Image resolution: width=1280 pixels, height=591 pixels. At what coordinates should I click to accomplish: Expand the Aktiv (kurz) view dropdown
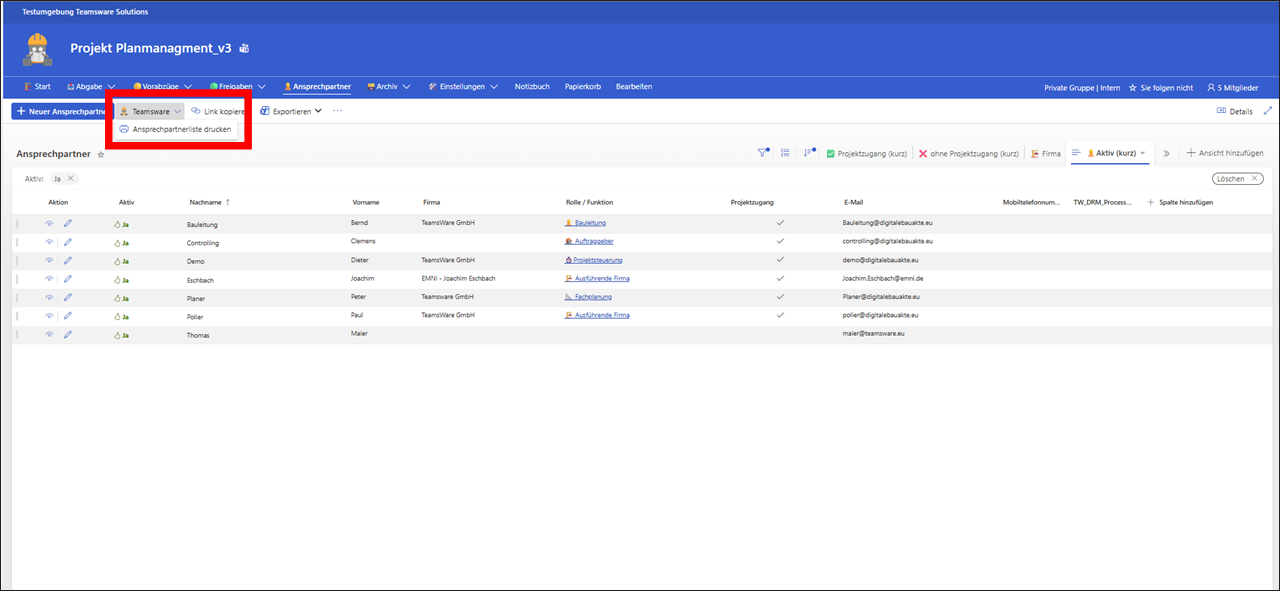point(1143,153)
